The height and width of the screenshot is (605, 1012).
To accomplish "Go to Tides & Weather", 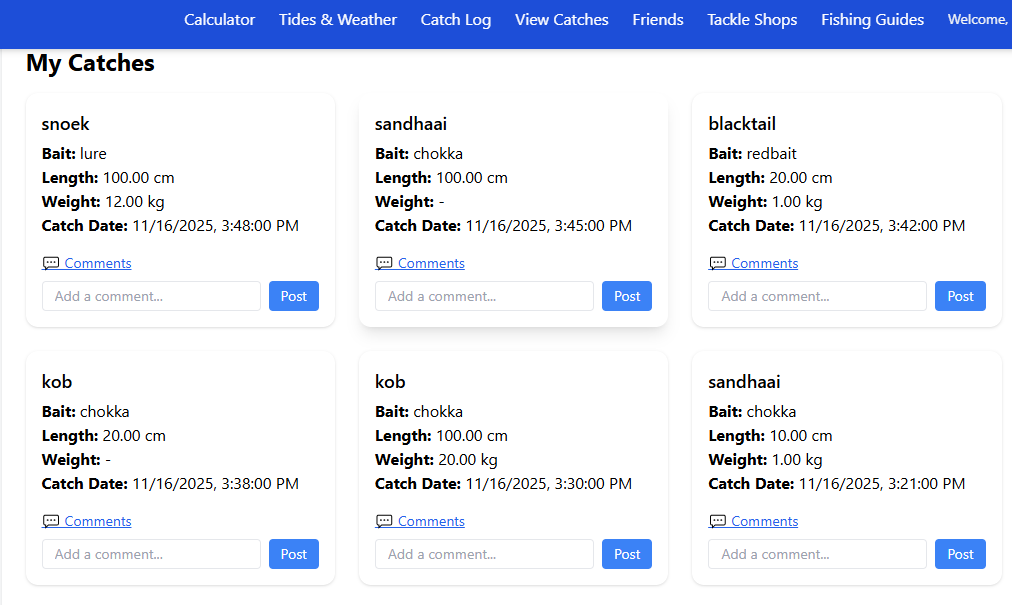I will point(338,20).
